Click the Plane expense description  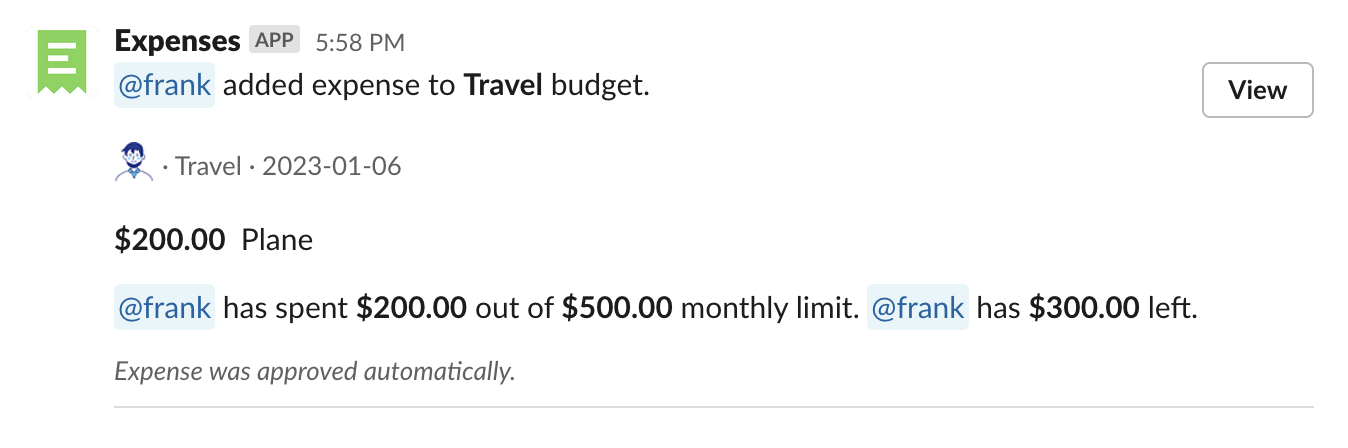point(277,240)
